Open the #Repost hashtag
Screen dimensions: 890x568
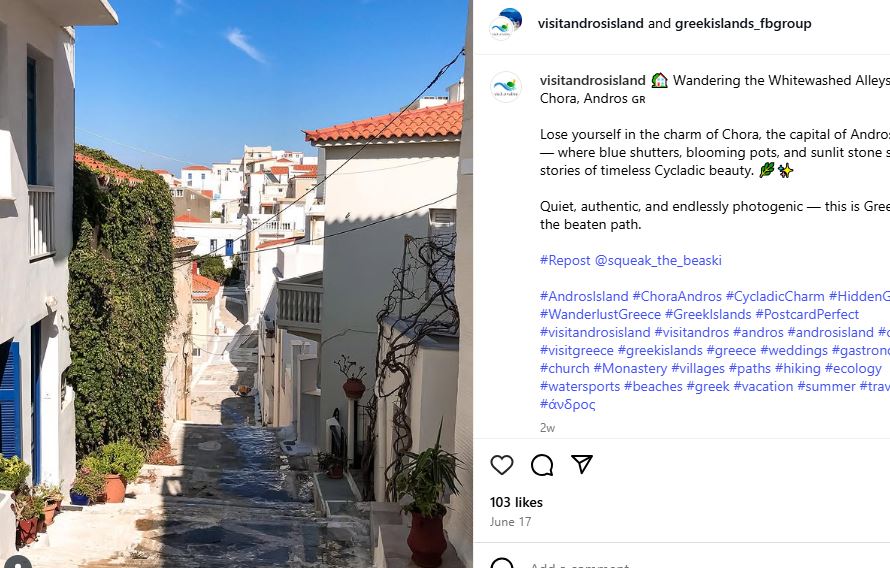click(x=565, y=260)
